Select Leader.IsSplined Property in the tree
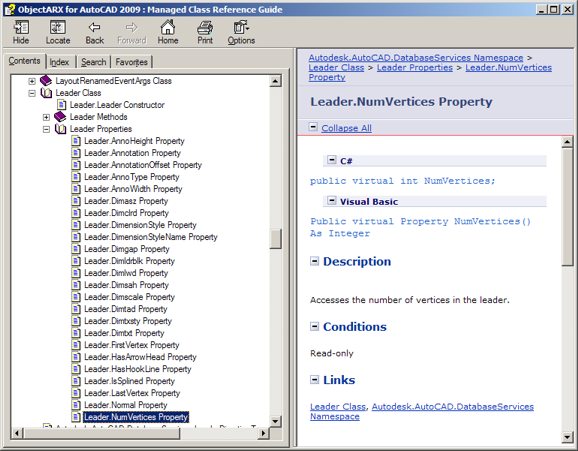Viewport: 578px width, 451px height. coord(129,381)
